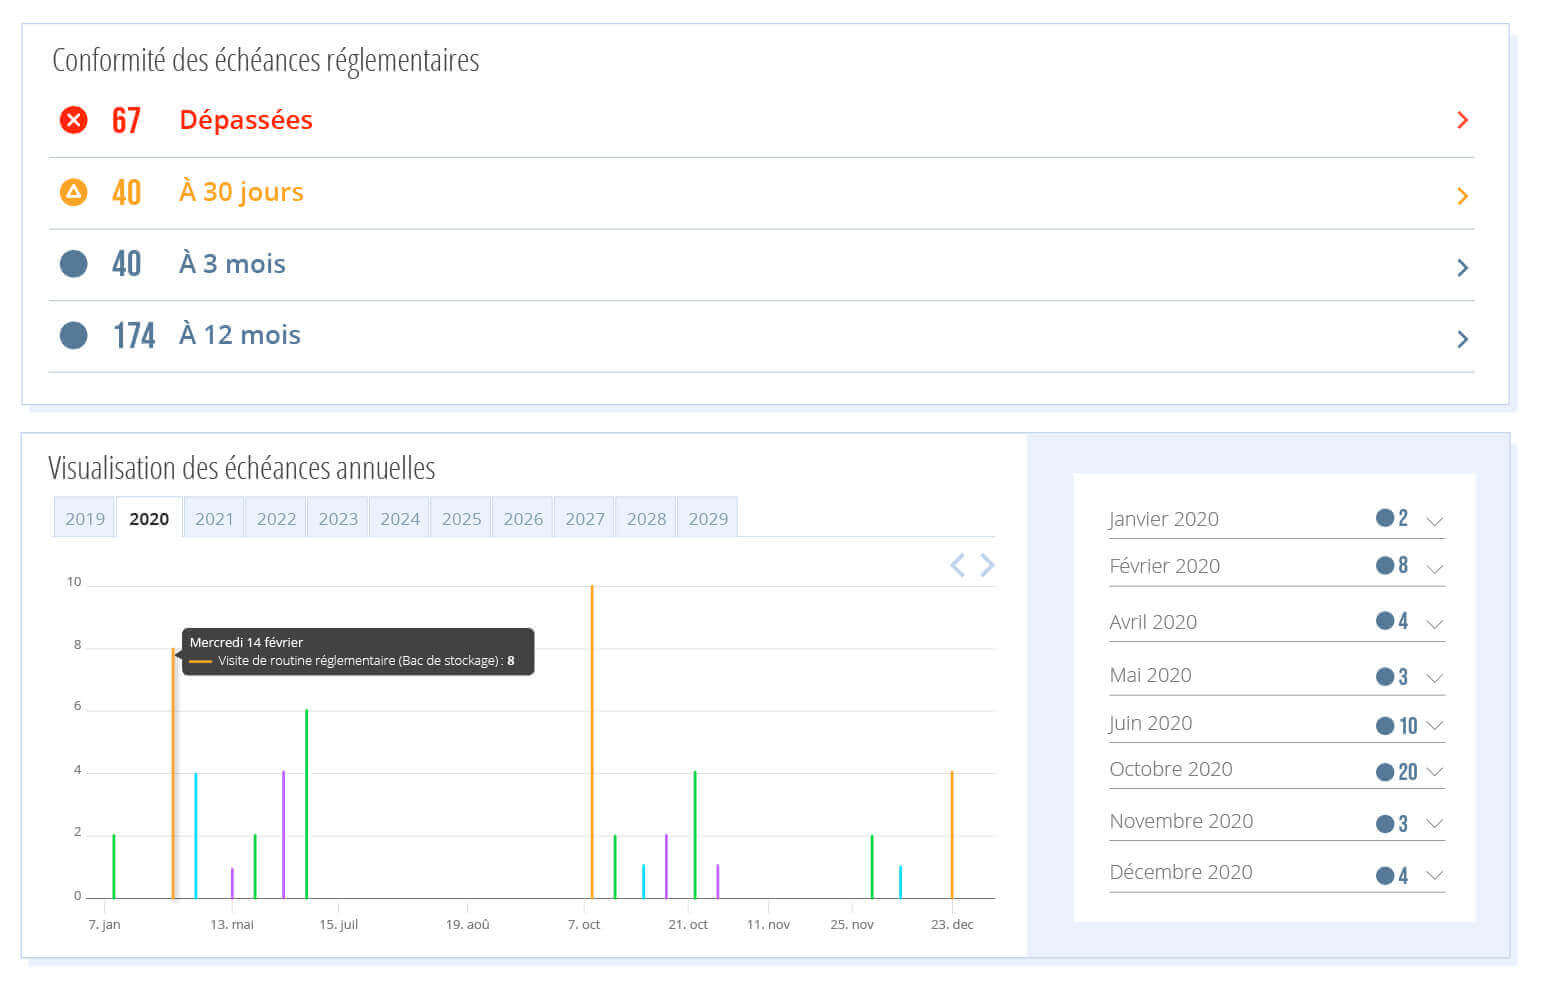The image size is (1551, 981).
Task: Click the blue arrow on the À 12 mois row
Action: [1462, 339]
